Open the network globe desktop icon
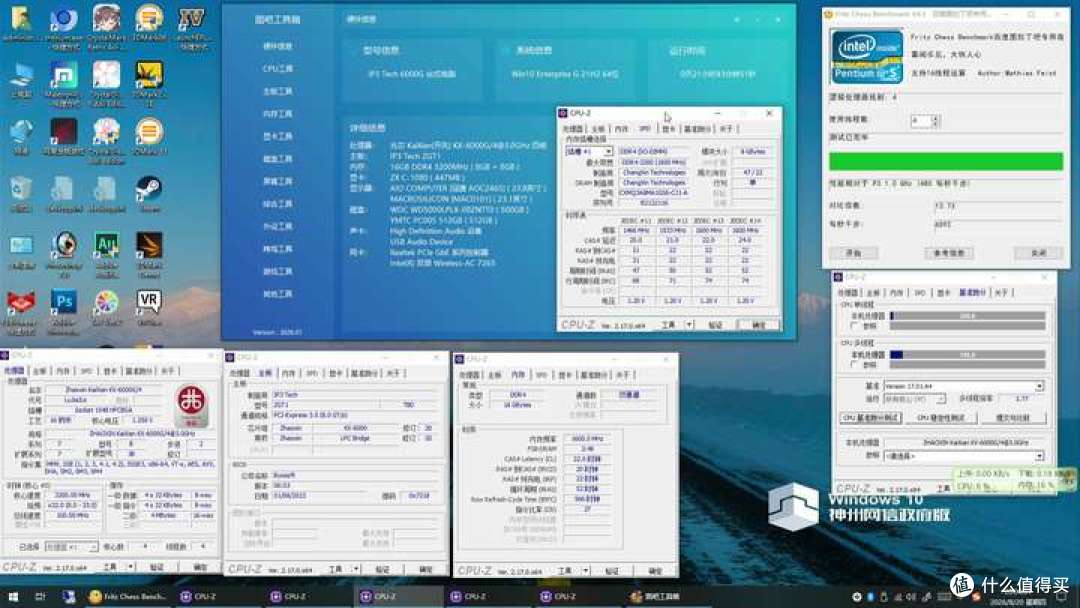 (21, 132)
